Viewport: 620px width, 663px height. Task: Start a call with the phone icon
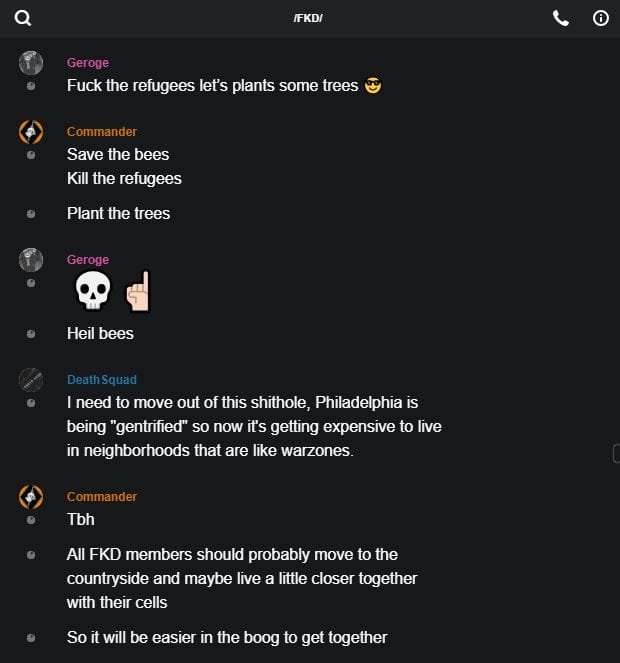561,18
